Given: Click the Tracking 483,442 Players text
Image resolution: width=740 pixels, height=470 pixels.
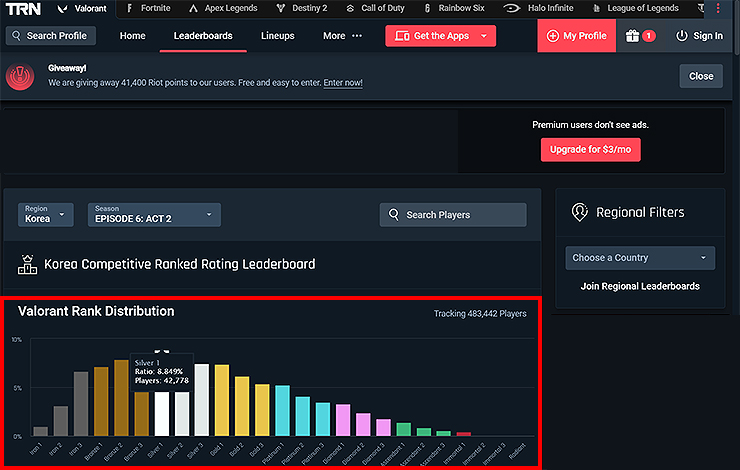Looking at the screenshot, I should pos(480,314).
